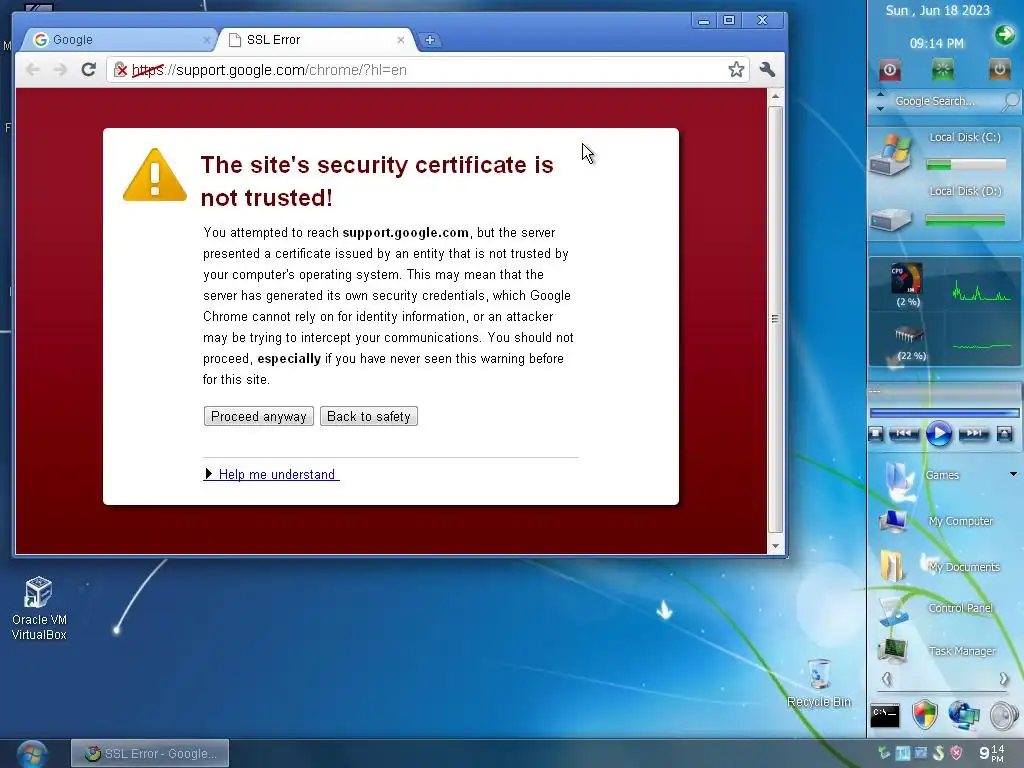Click the taskbar clock showing 9:14 PM
Screen dimensions: 1024x768
[991, 753]
